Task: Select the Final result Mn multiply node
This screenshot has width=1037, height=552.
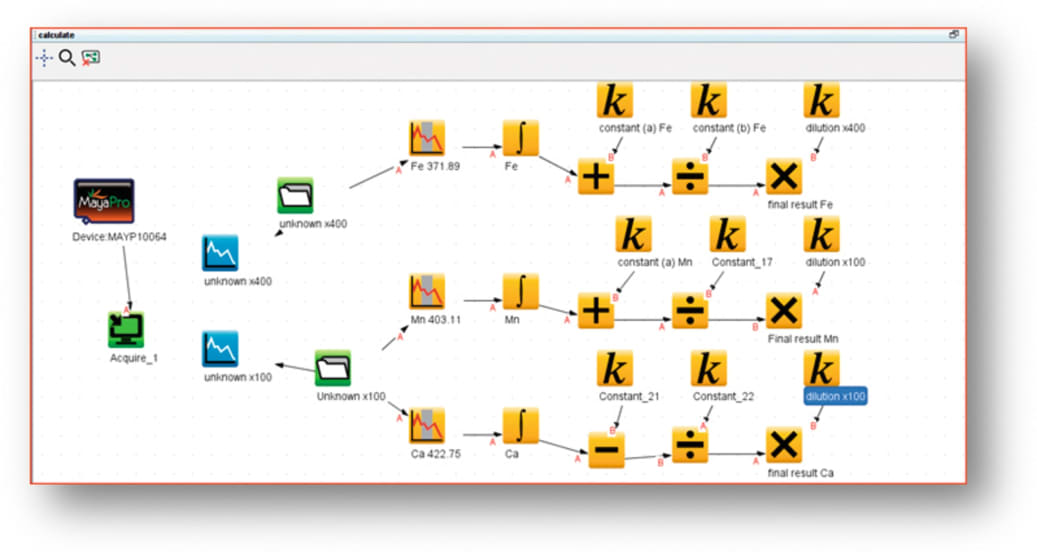Action: 784,311
